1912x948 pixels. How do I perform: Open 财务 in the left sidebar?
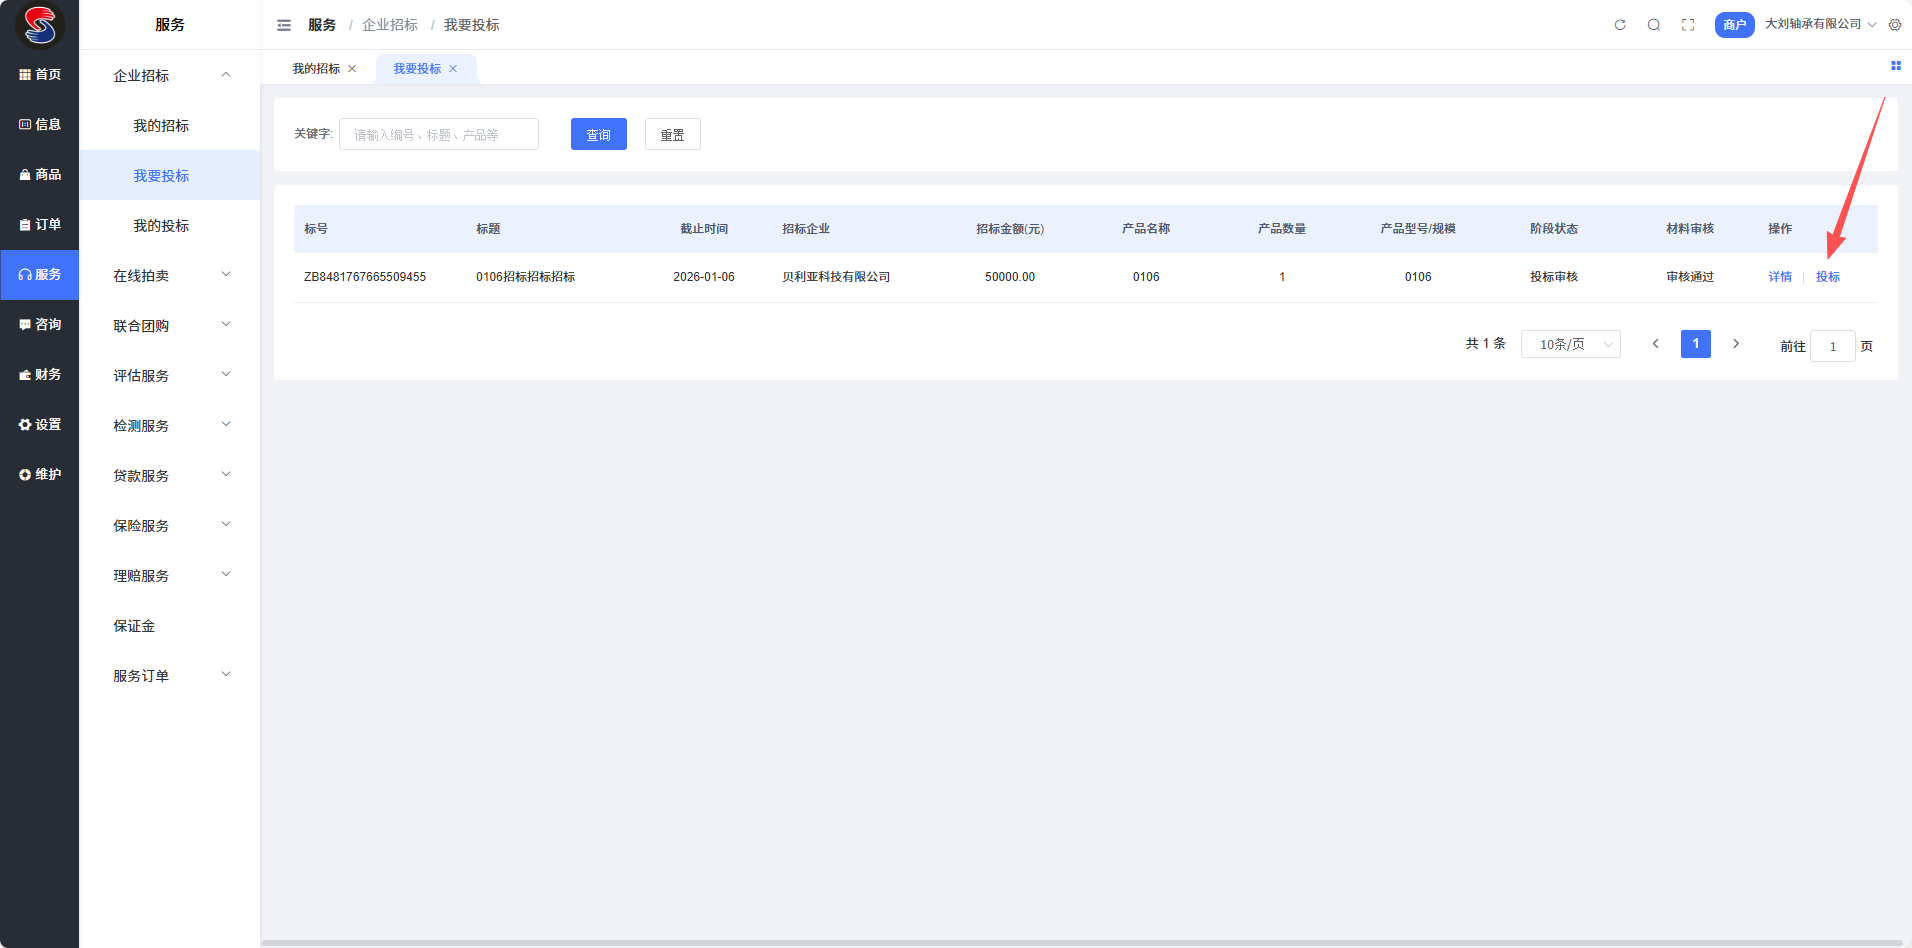(x=40, y=375)
